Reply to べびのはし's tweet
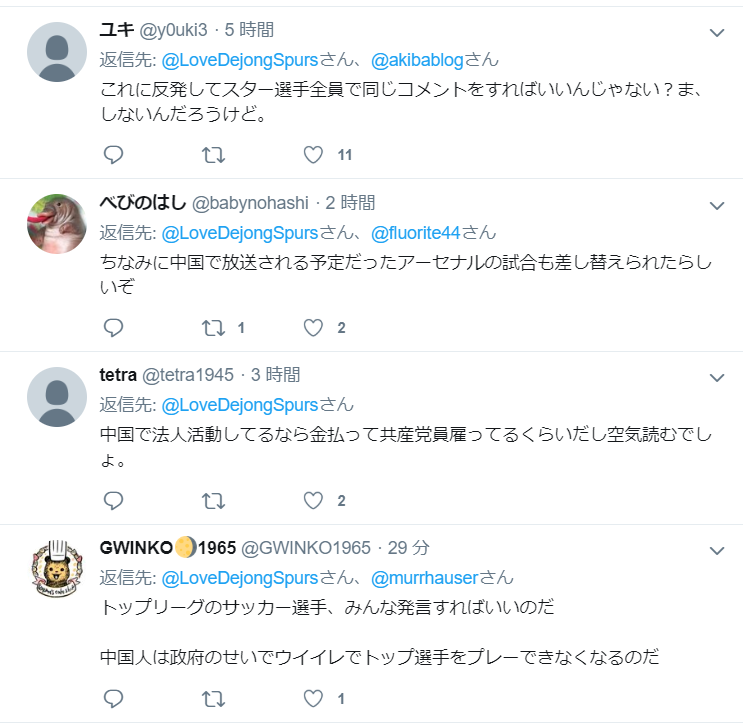This screenshot has width=743, height=724. (x=113, y=328)
